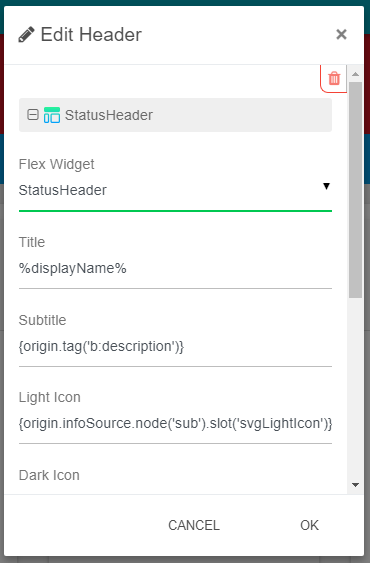Click the Flex Widget label

[x=56, y=164]
